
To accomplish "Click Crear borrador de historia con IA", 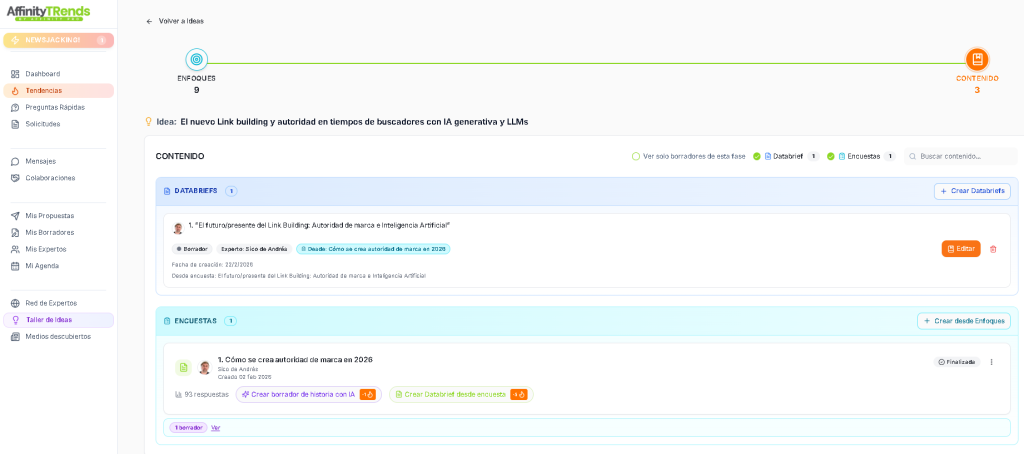I will pyautogui.click(x=302, y=394).
